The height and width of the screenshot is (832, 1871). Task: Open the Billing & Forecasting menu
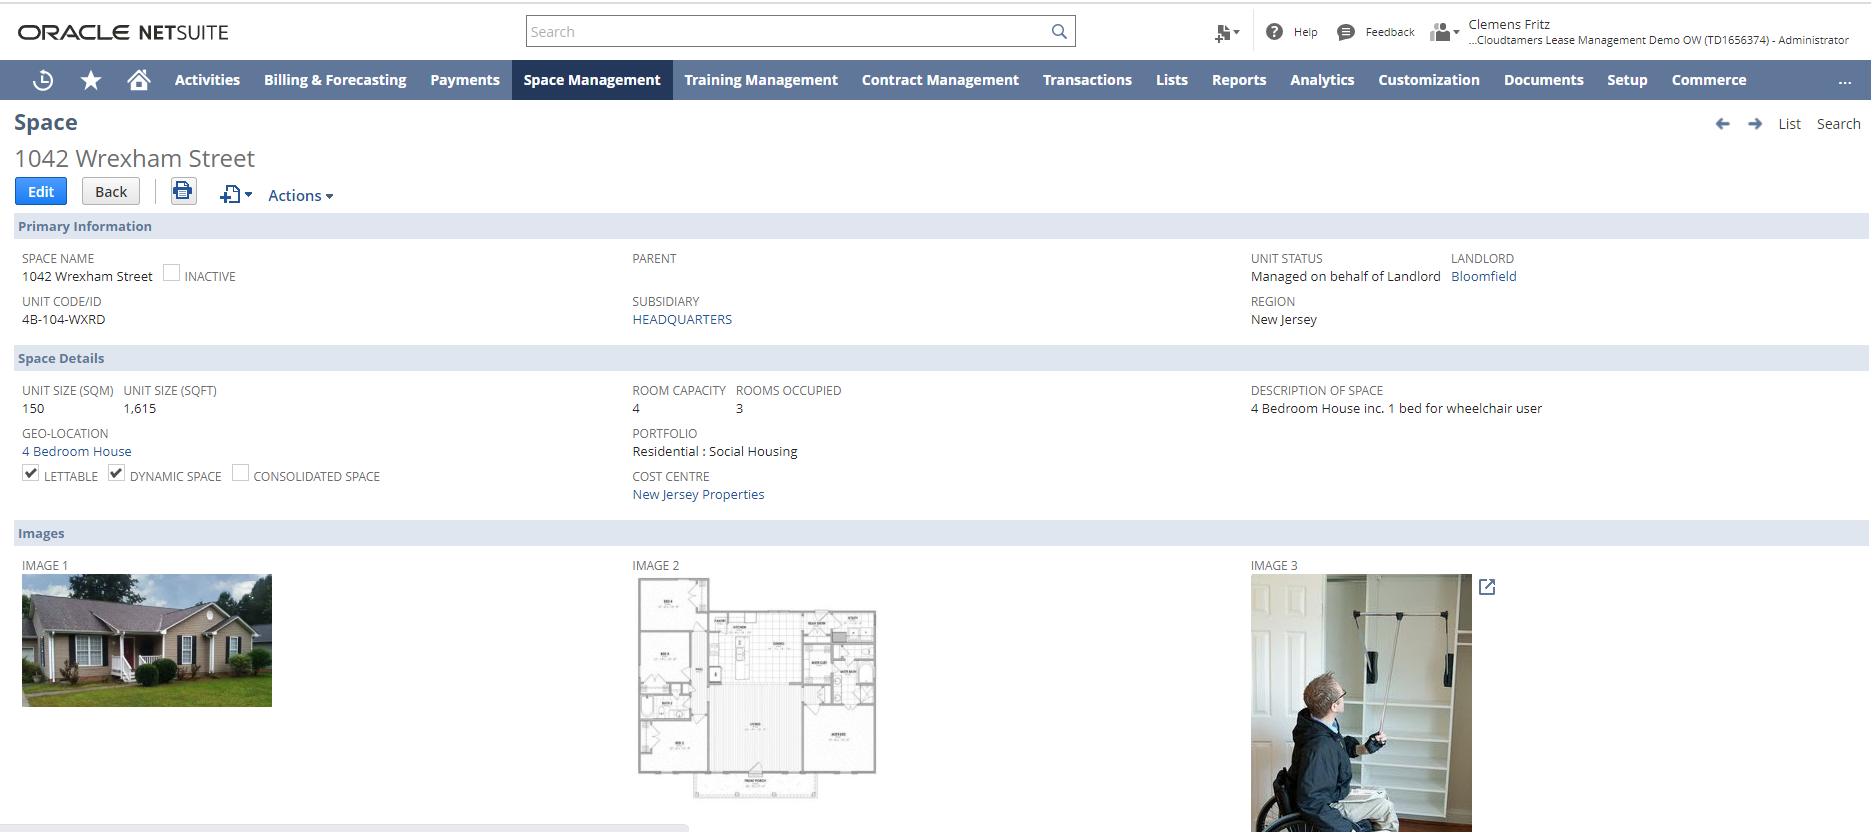pyautogui.click(x=335, y=80)
